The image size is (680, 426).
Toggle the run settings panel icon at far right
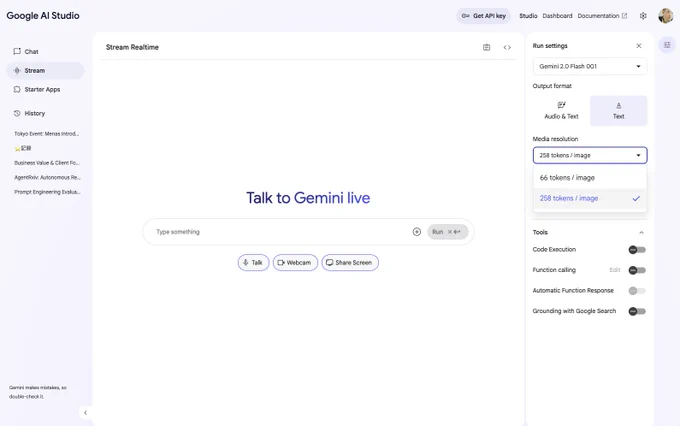point(667,45)
